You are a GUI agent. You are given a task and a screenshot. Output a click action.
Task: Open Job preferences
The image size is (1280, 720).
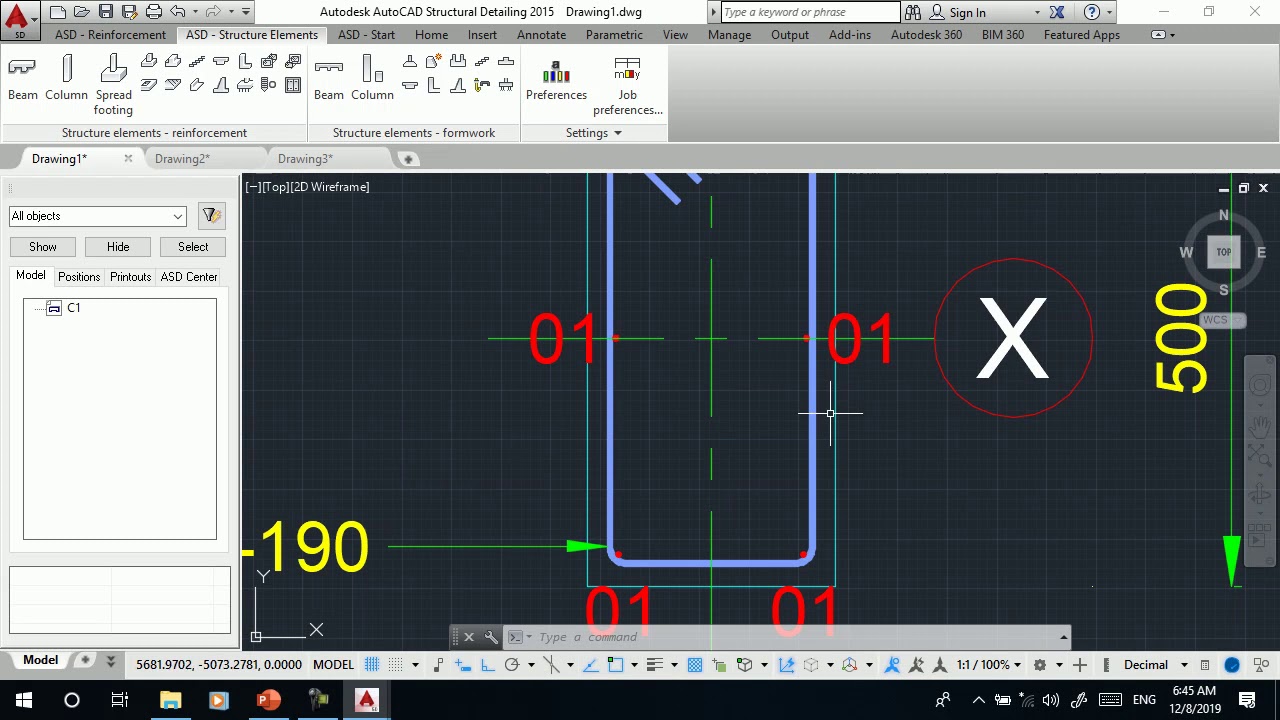[627, 86]
